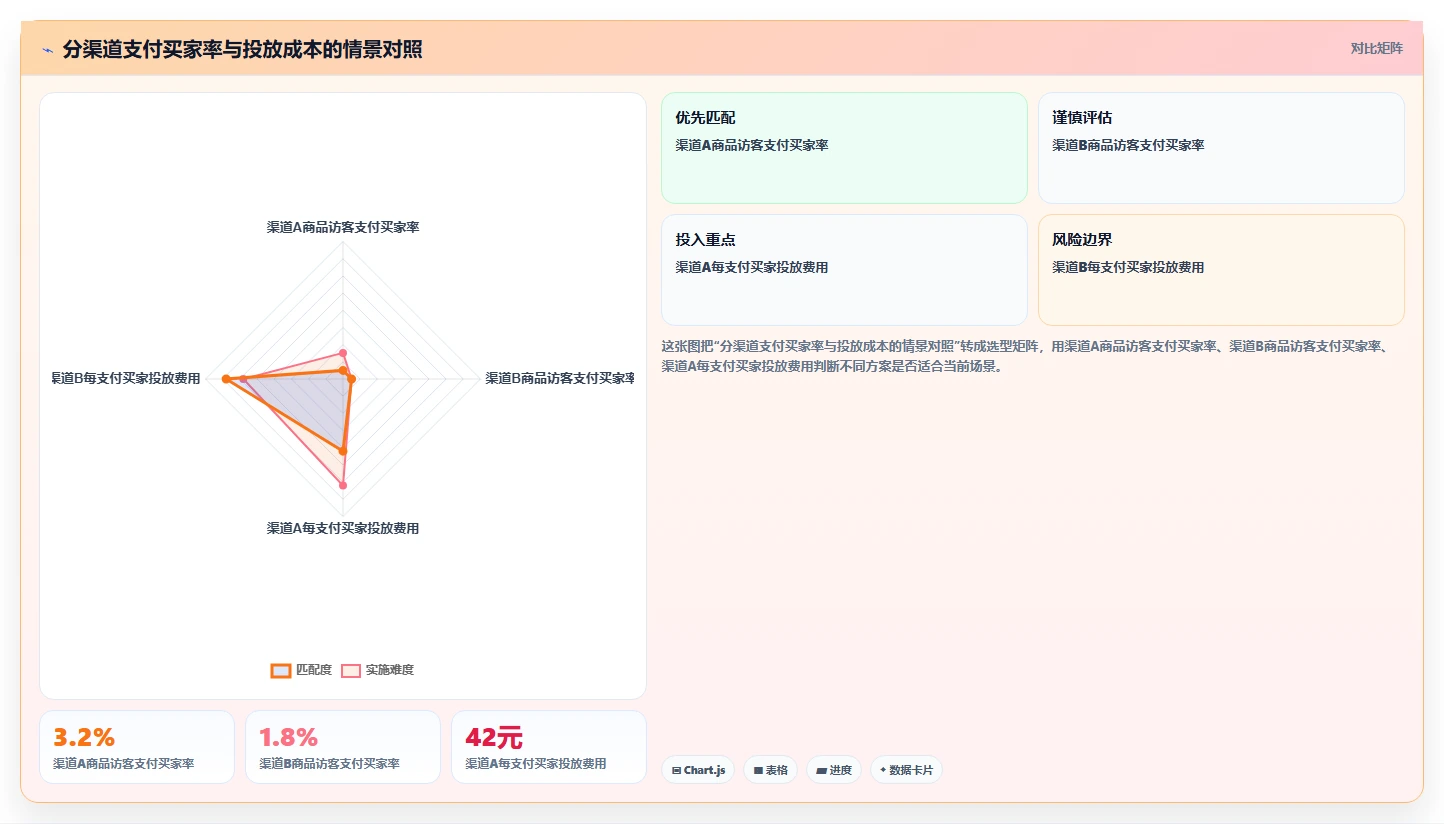
Task: Click the 3.2% stat card
Action: tap(136, 747)
